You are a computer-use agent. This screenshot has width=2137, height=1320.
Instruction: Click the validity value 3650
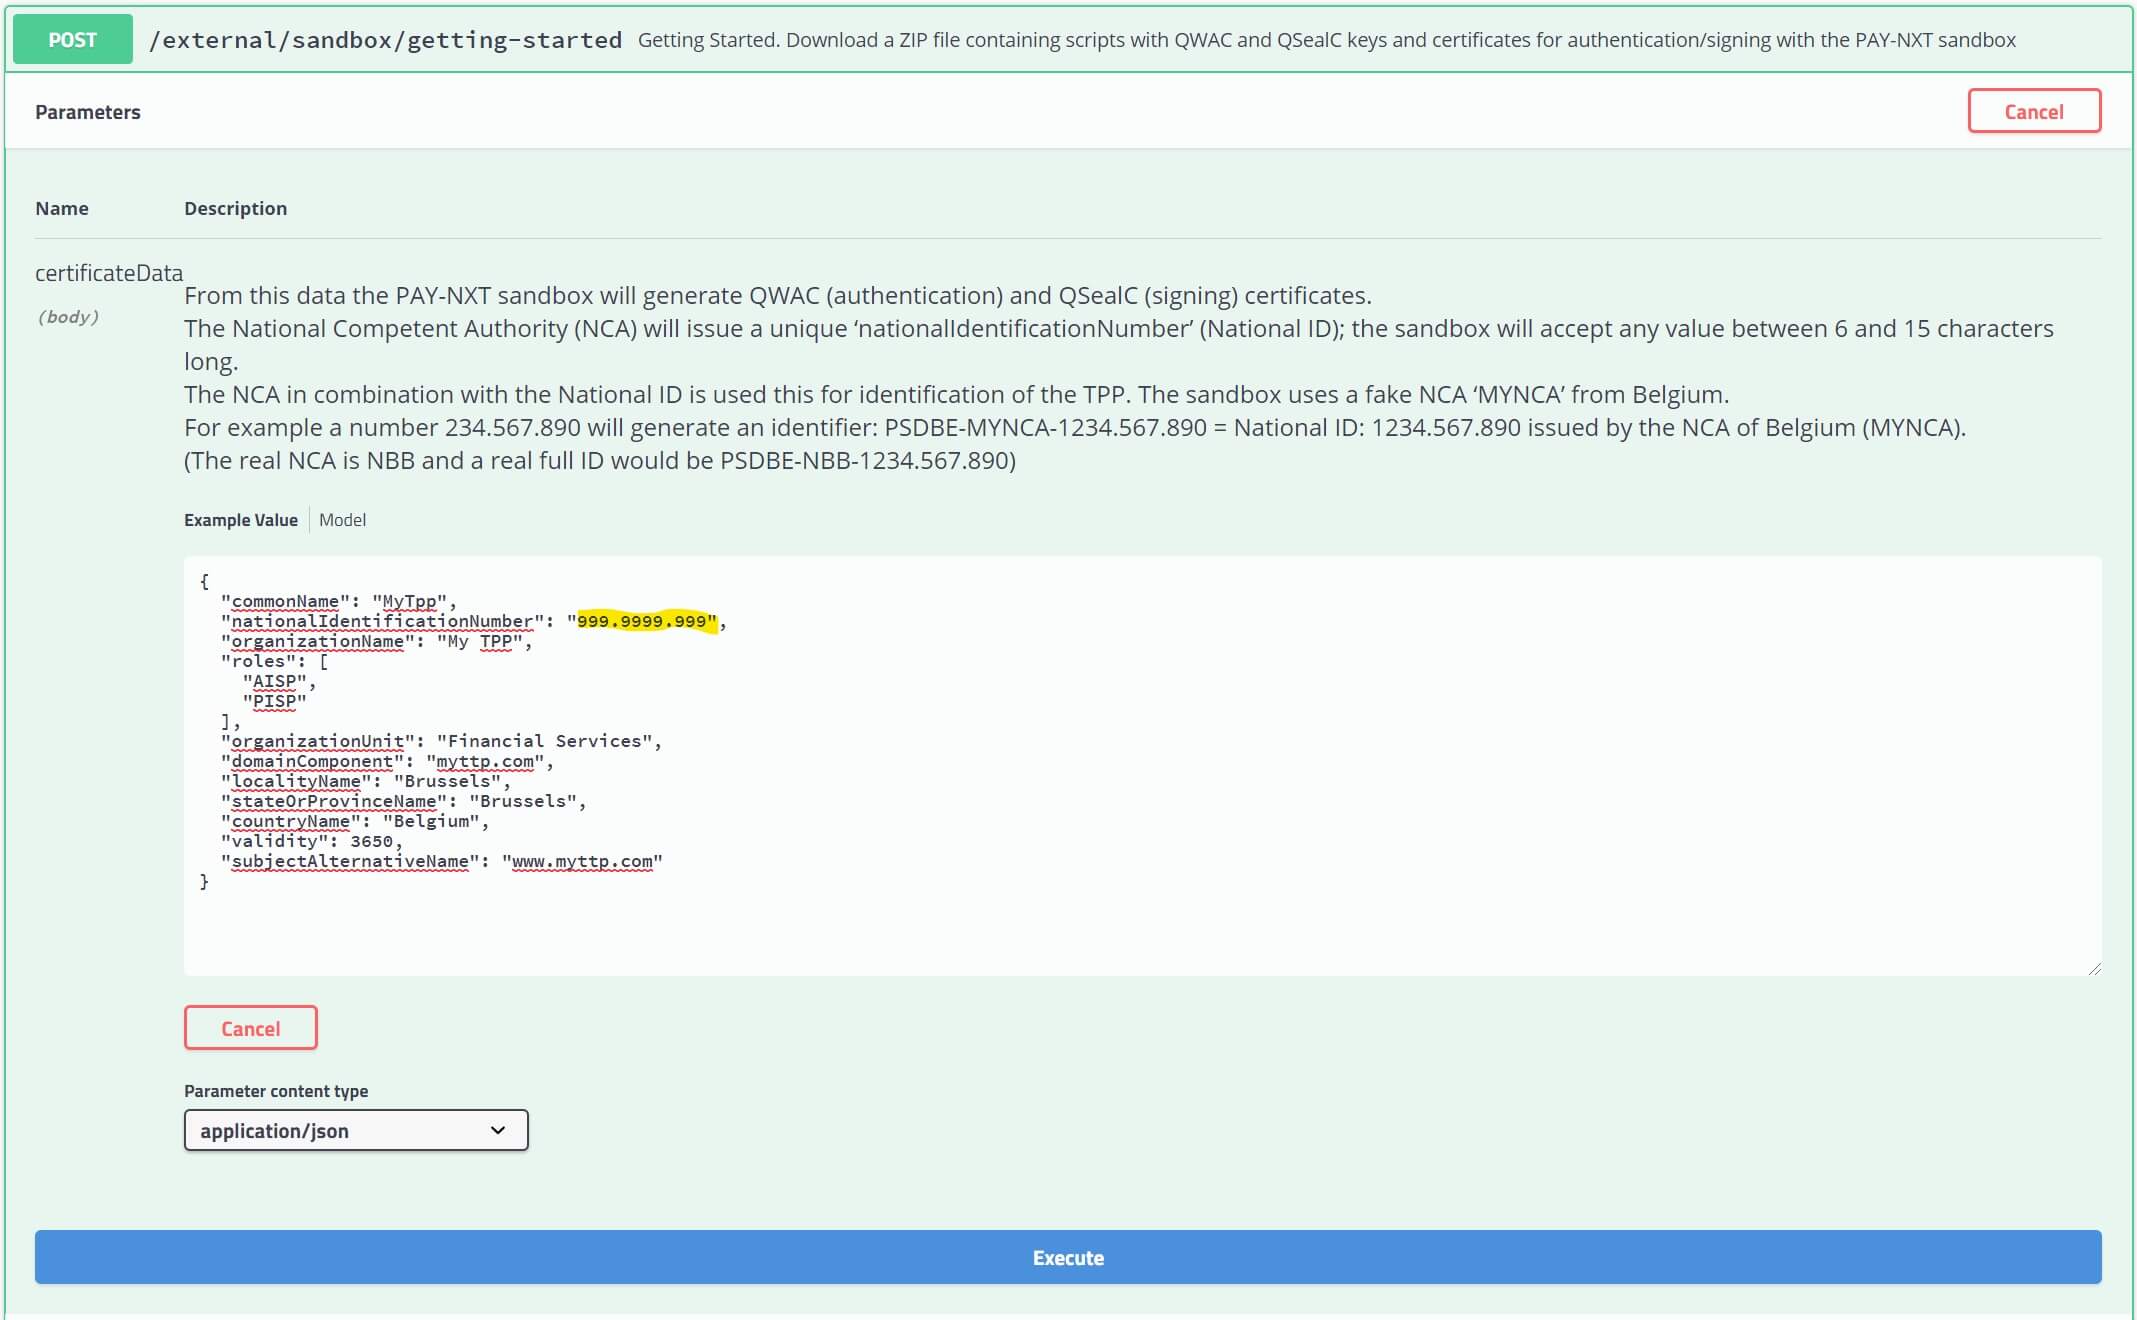(x=371, y=841)
